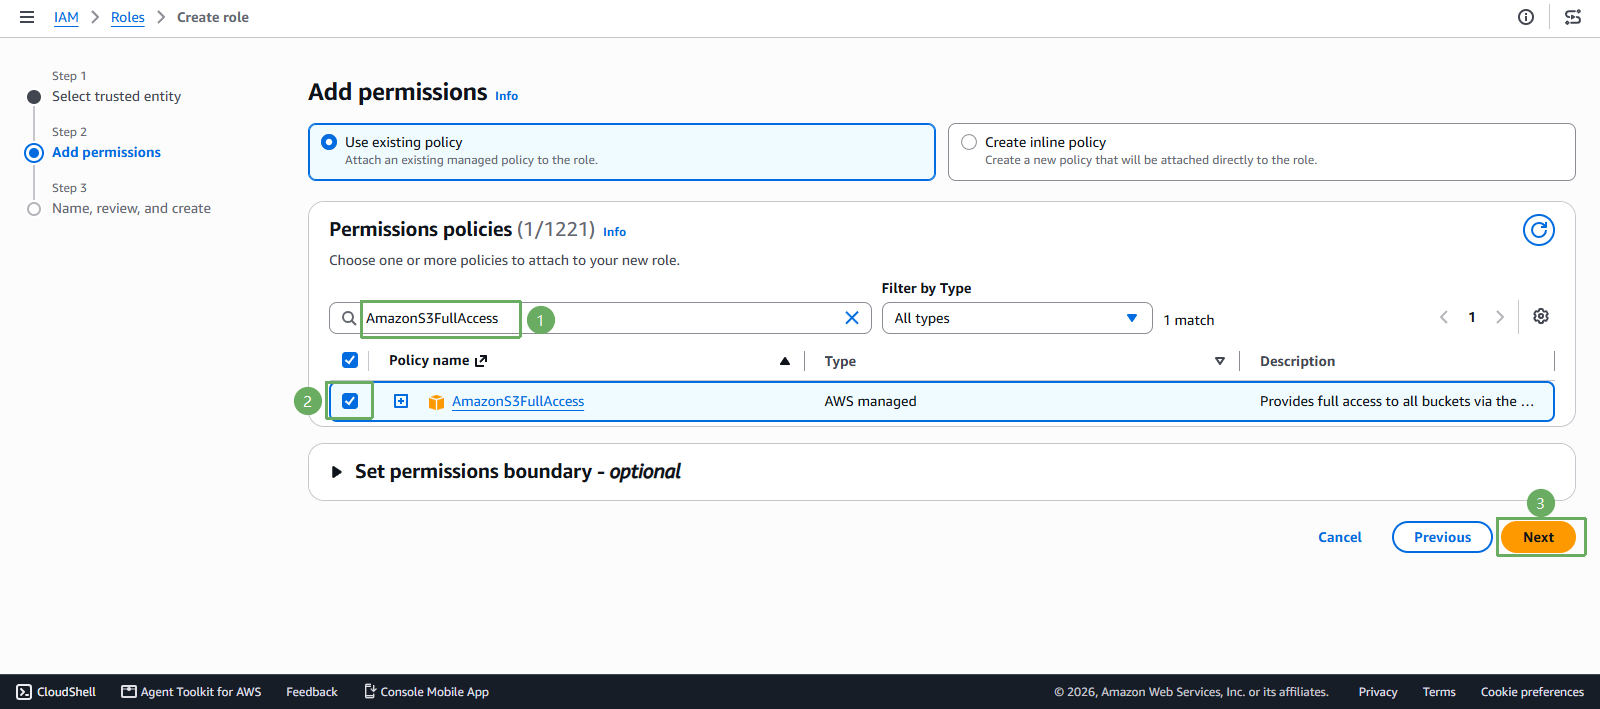This screenshot has width=1600, height=709.
Task: Open Info link beside Add permissions
Action: [x=507, y=96]
